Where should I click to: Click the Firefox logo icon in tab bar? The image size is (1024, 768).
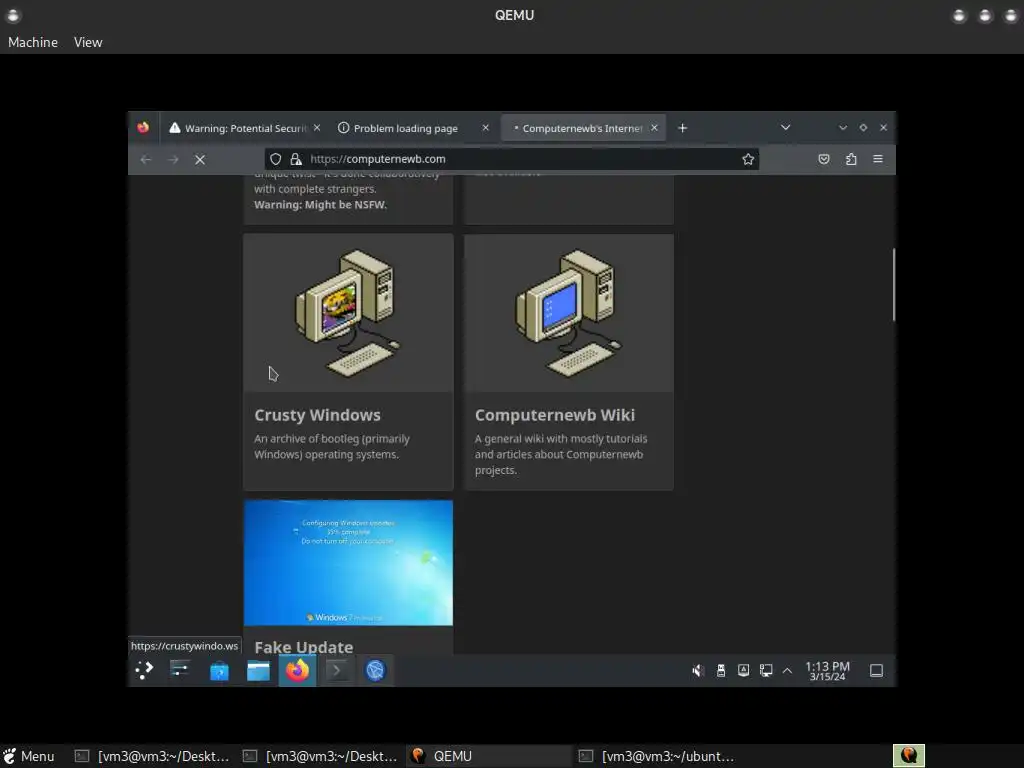point(143,127)
